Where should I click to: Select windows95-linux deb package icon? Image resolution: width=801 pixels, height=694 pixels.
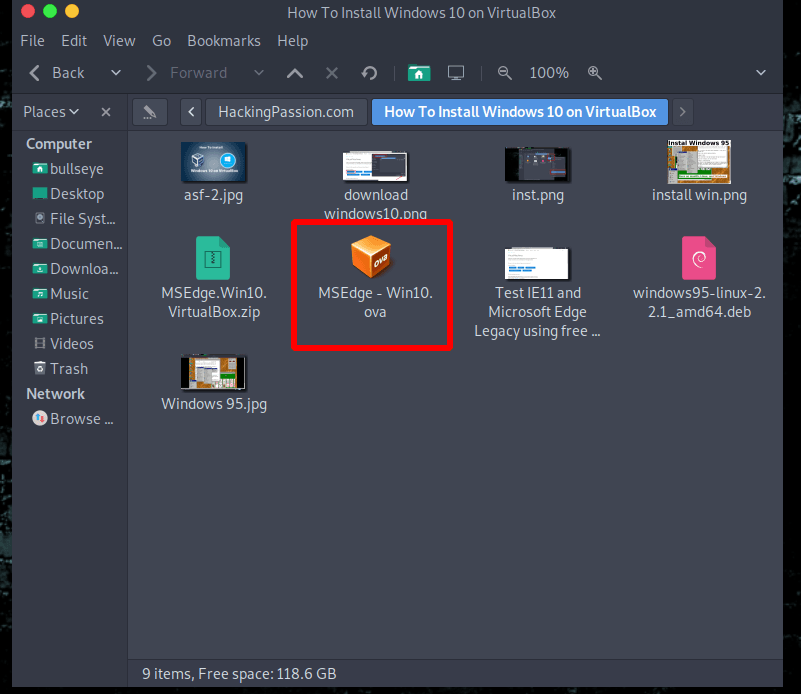(x=699, y=258)
